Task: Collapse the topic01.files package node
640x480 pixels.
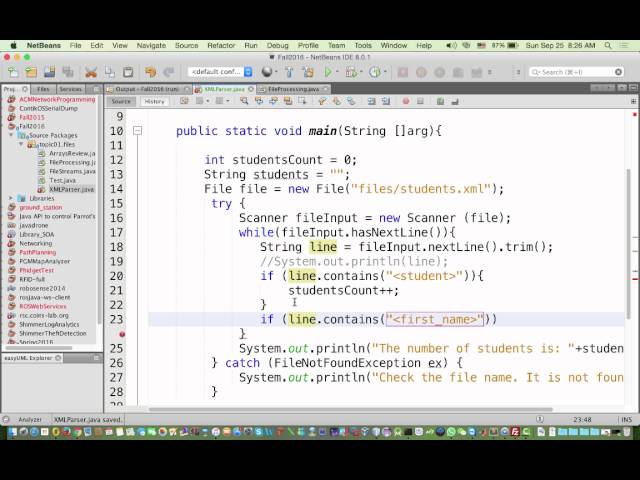Action: (21, 144)
